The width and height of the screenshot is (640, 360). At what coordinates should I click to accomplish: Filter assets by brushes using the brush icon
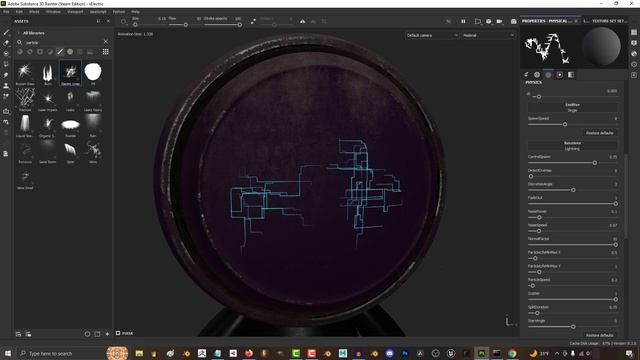[60, 52]
